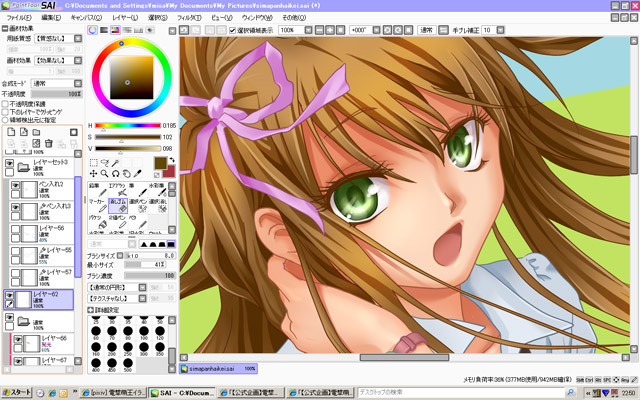Click the zoom in plus button
The width and height of the screenshot is (640, 400).
(x=330, y=30)
